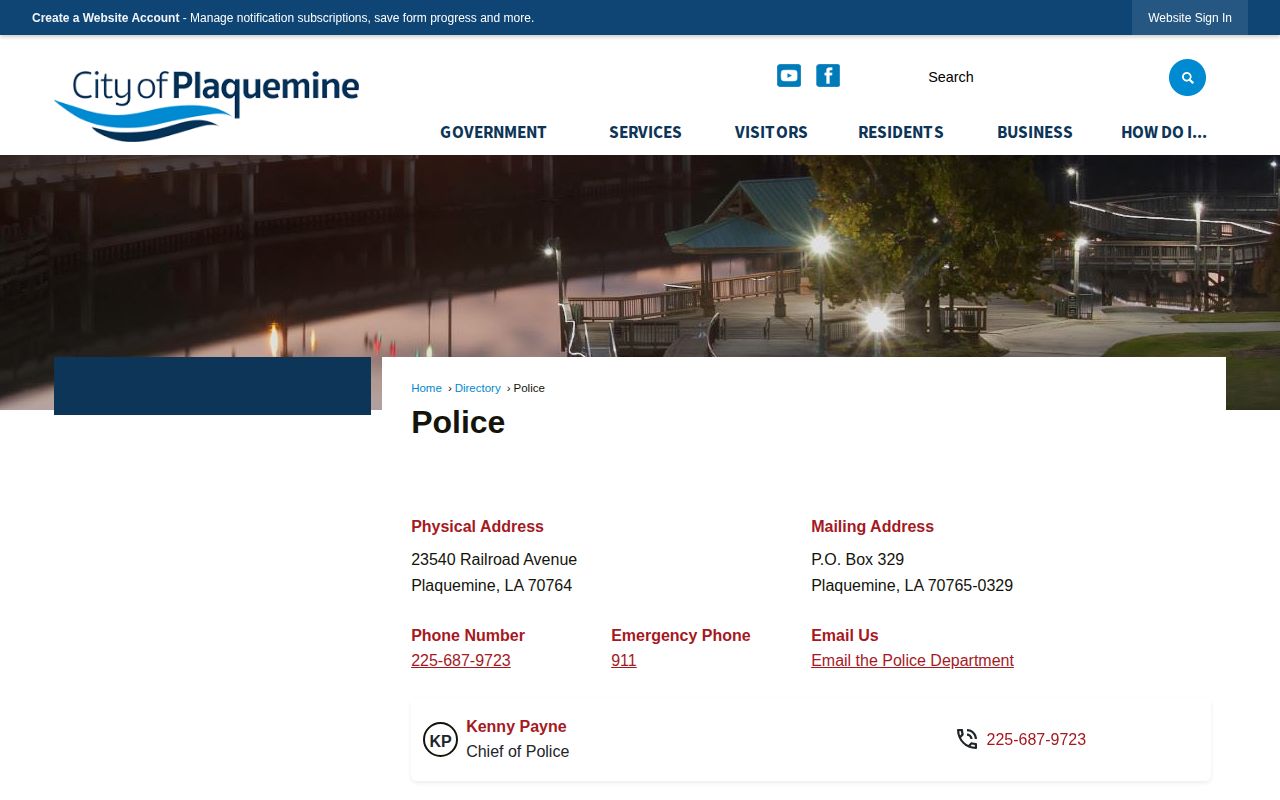Click Website Sign In button
The width and height of the screenshot is (1280, 800).
pyautogui.click(x=1190, y=18)
